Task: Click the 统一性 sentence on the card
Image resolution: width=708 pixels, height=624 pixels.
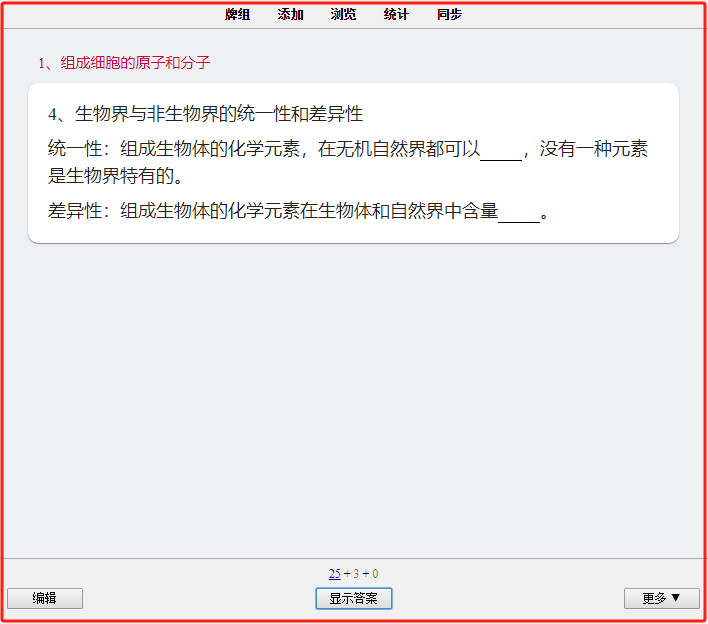Action: [x=348, y=162]
